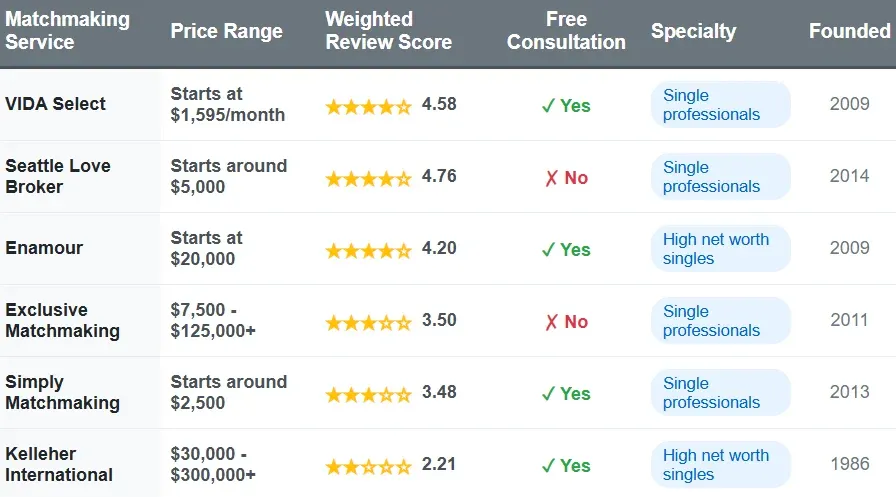Click the green Yes checkmark for VIDA Select
896x497 pixels.
(548, 106)
